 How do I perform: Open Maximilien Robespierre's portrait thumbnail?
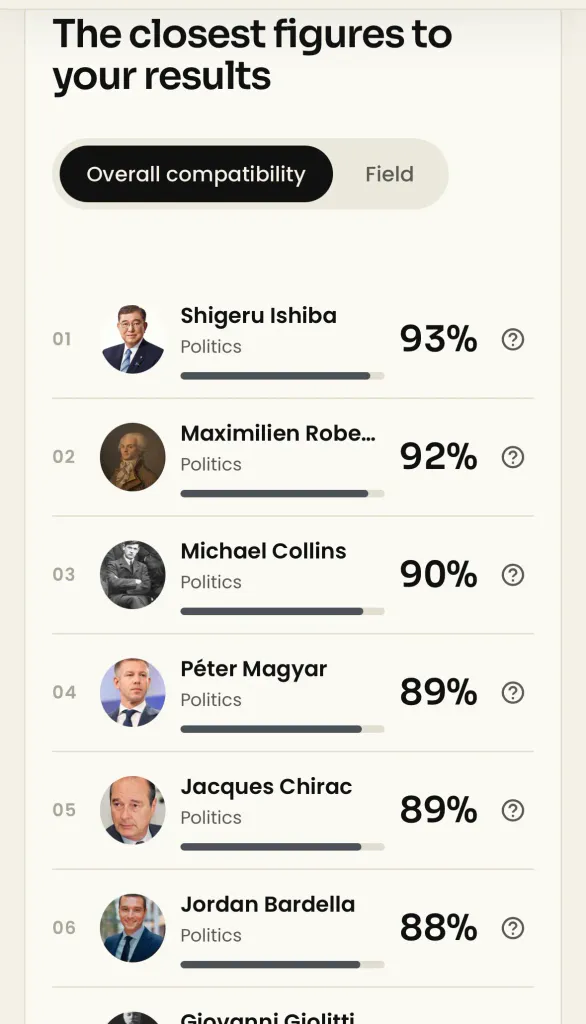(x=133, y=457)
